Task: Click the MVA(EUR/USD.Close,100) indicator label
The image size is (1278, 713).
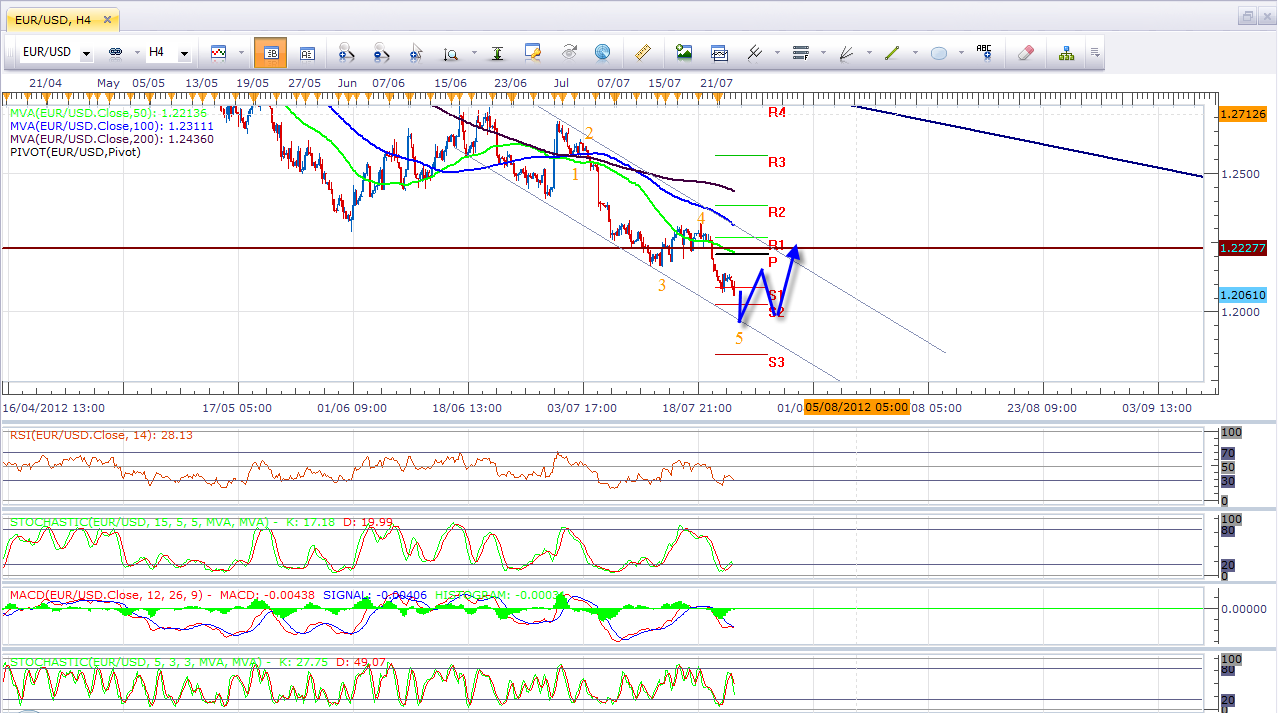Action: click(x=111, y=126)
